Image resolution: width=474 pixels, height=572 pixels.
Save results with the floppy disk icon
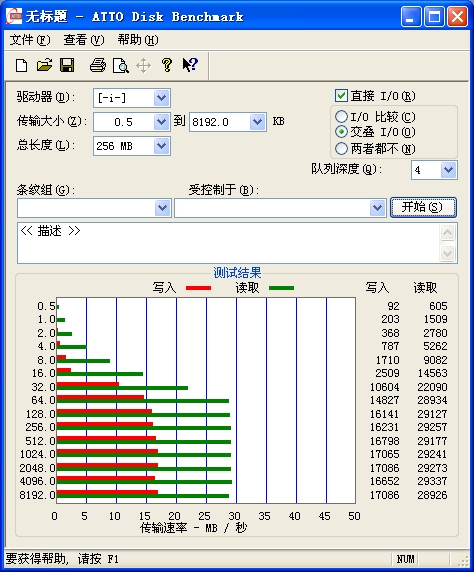pos(67,66)
